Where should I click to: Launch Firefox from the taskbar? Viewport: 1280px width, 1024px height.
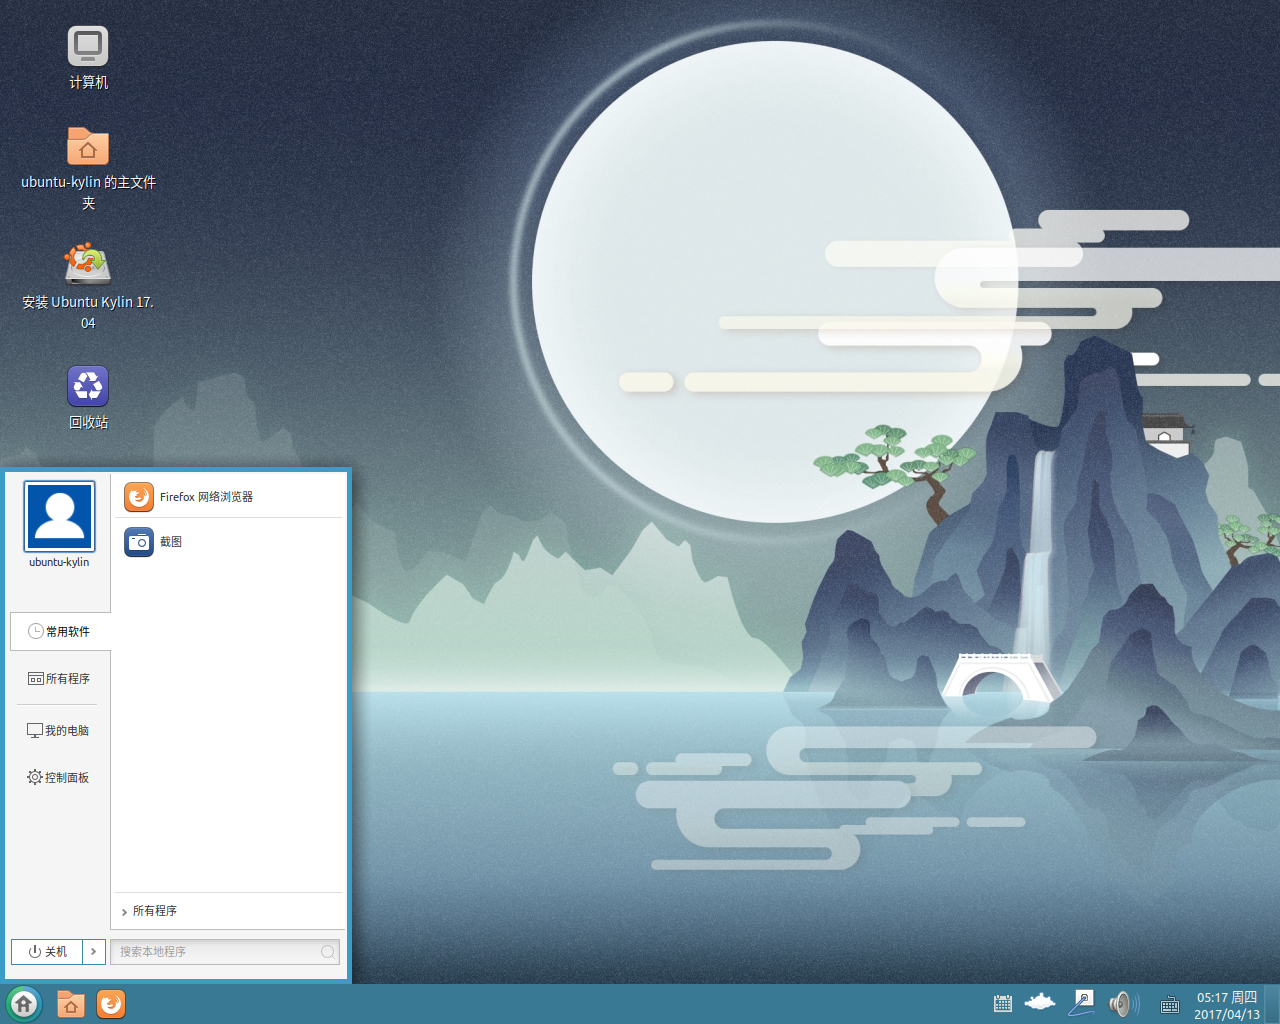coord(111,1004)
